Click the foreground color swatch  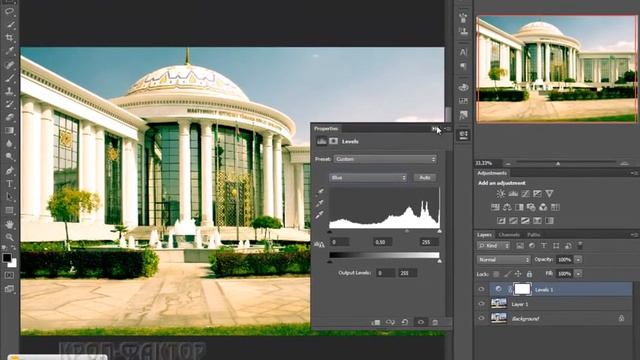click(x=7, y=258)
